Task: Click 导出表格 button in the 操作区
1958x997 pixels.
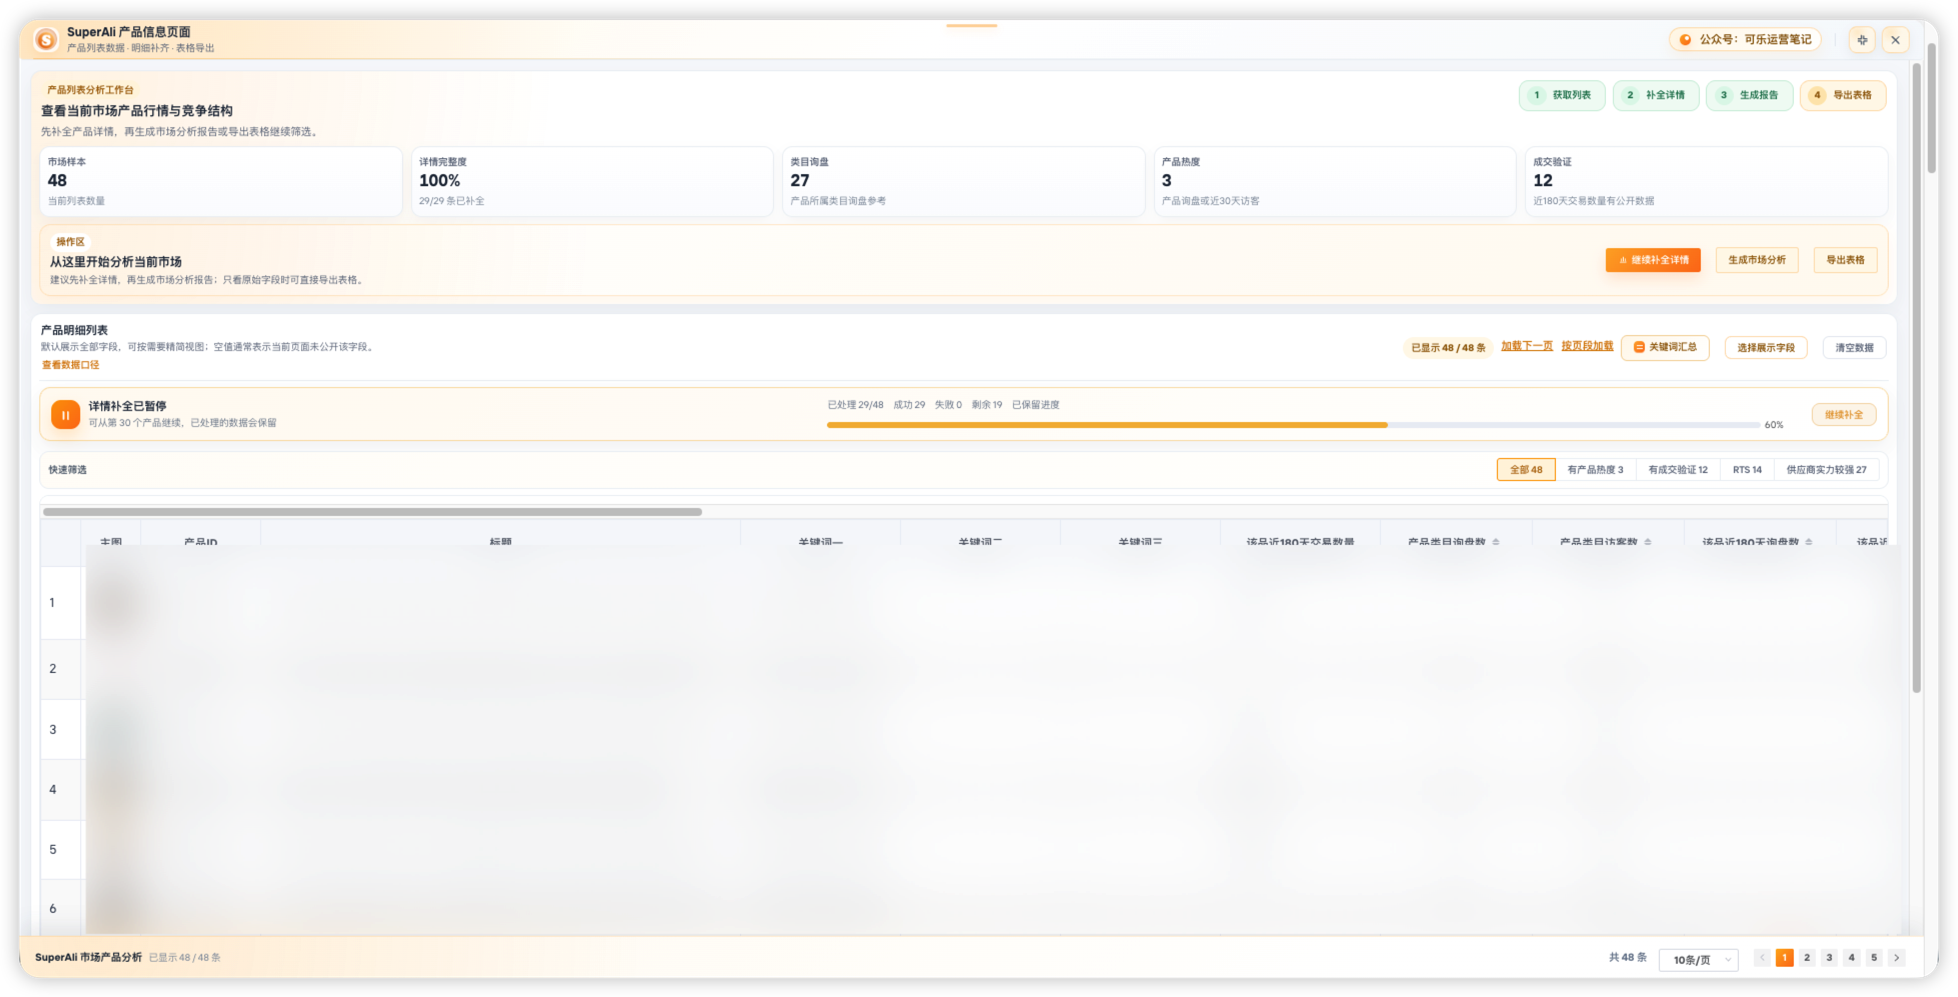Action: 1845,260
